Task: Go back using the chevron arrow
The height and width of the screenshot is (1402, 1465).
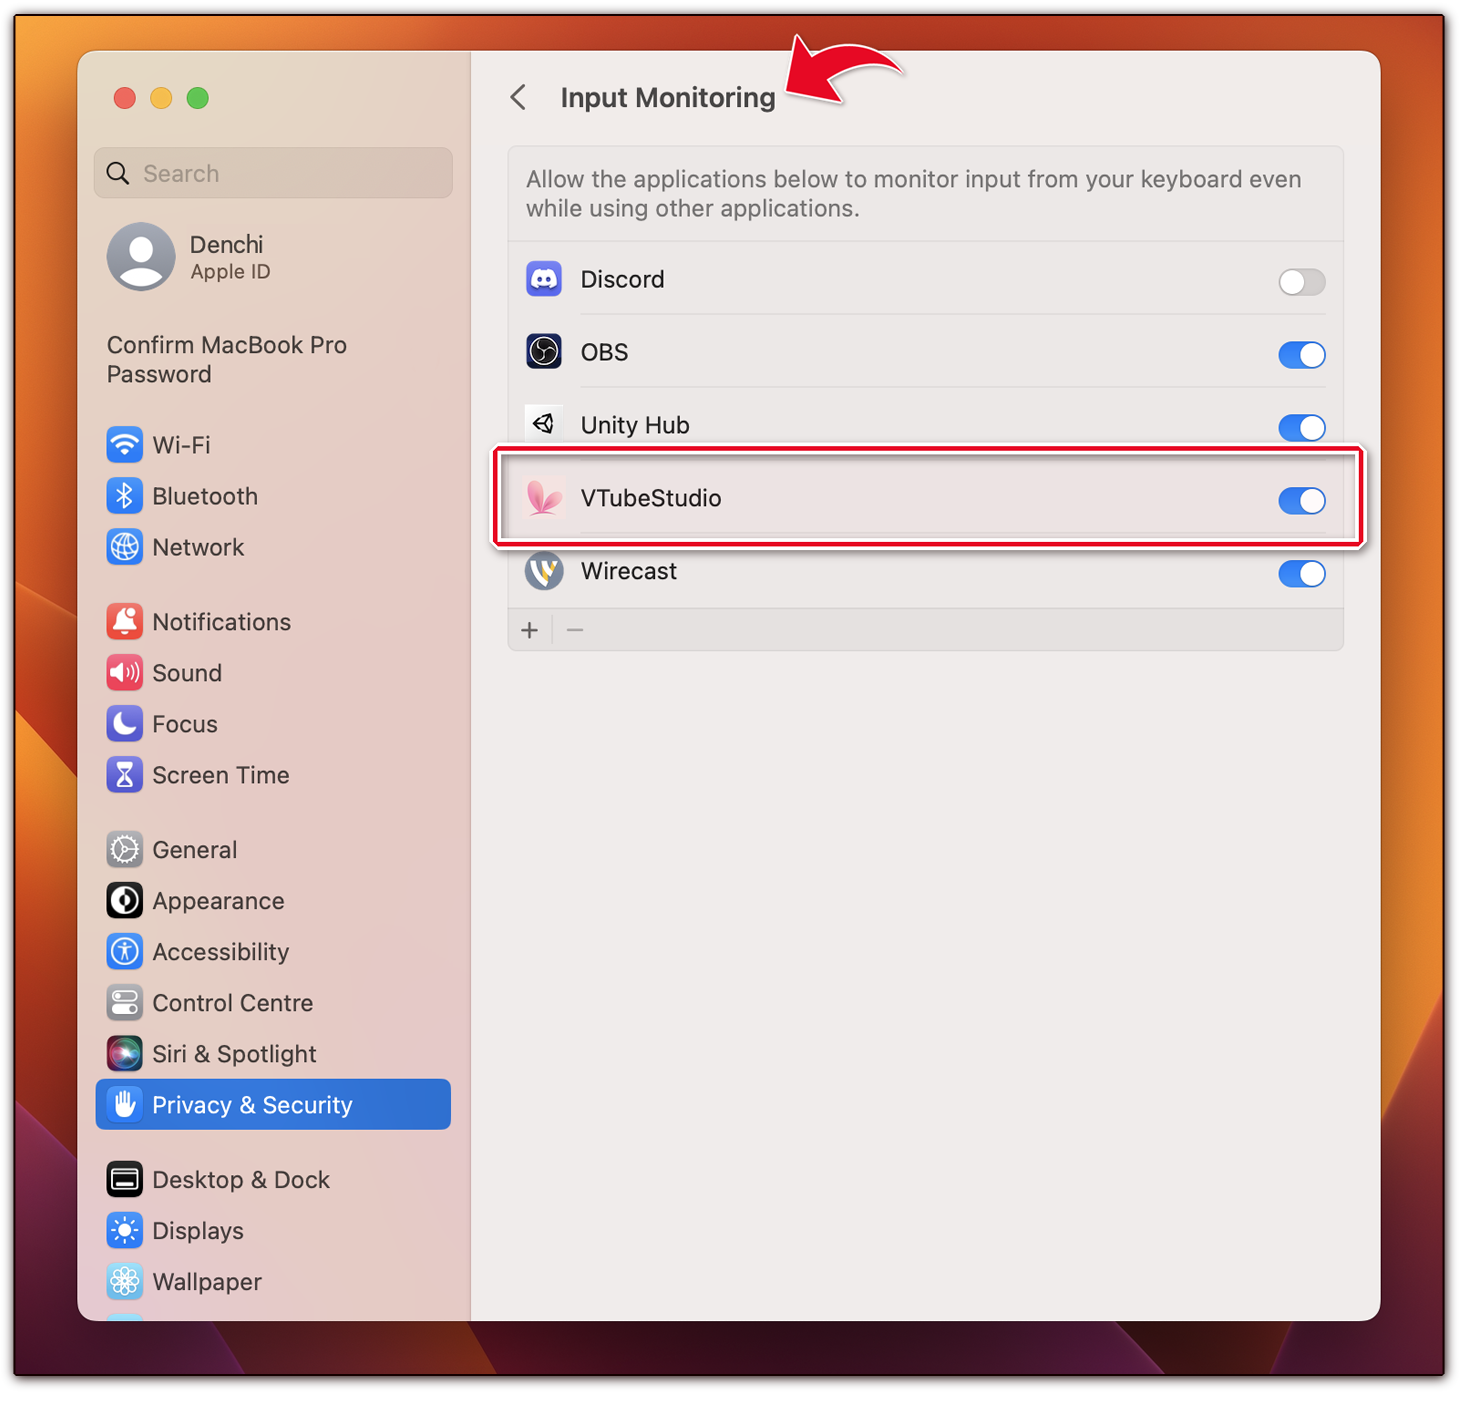Action: pyautogui.click(x=518, y=98)
